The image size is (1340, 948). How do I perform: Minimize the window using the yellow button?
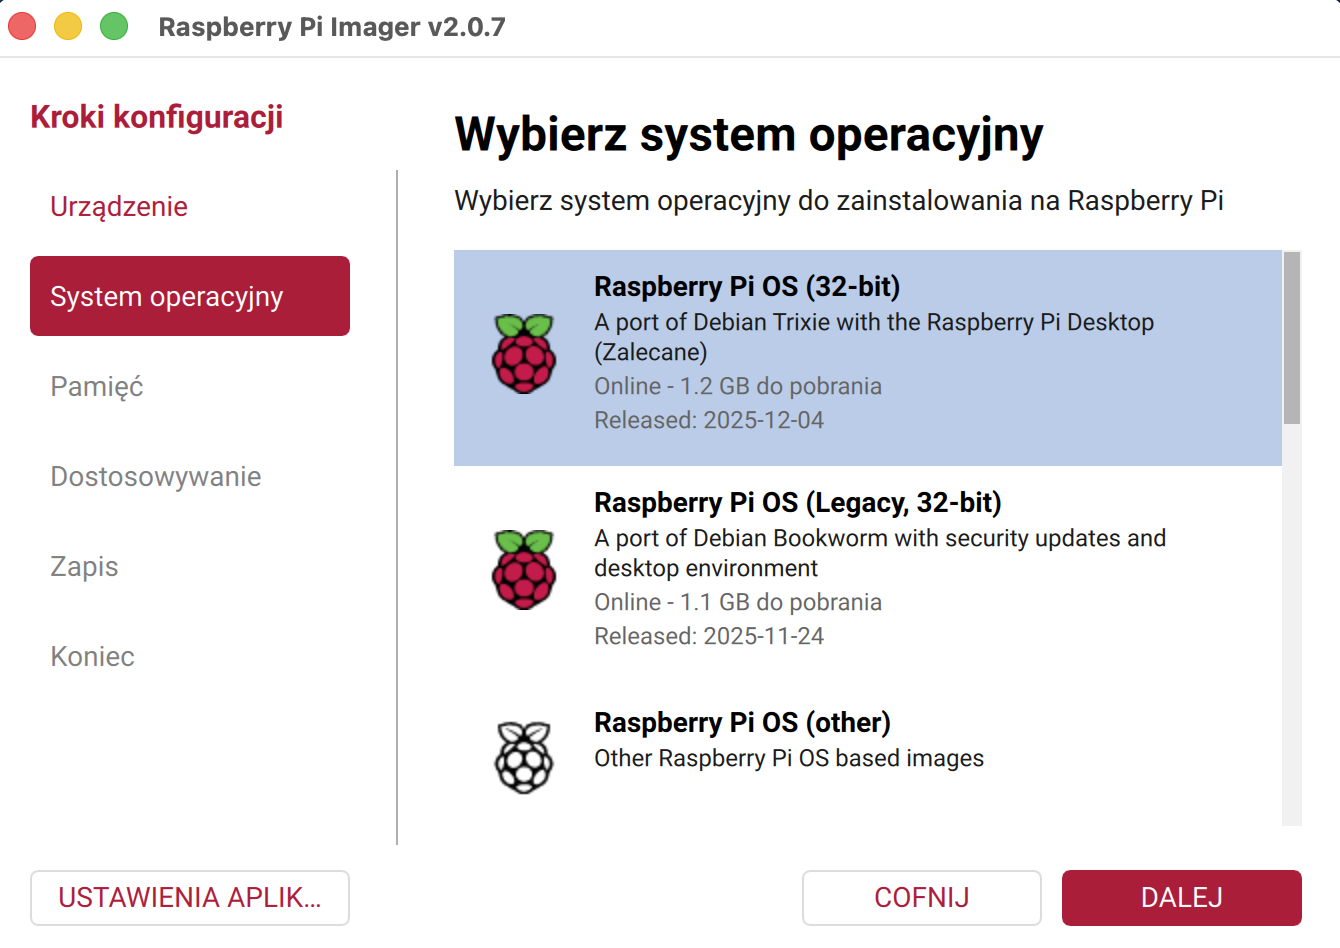(x=68, y=27)
